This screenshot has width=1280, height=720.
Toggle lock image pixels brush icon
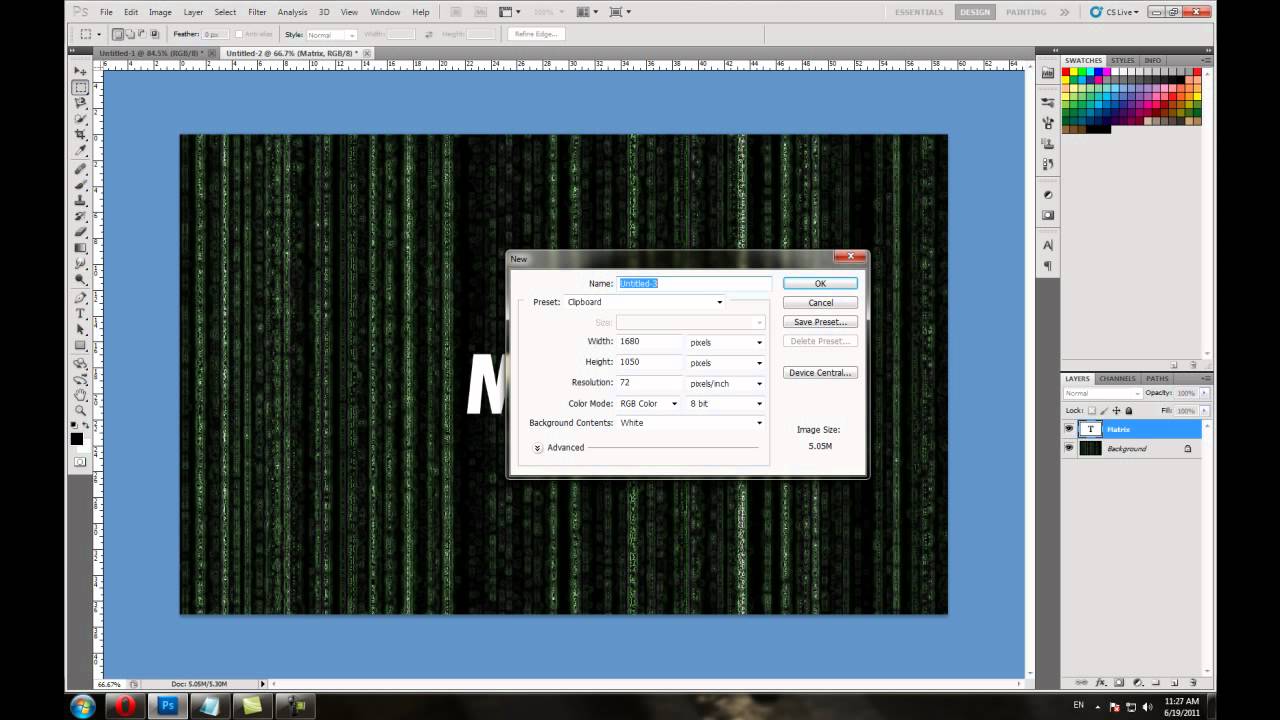[x=1105, y=411]
